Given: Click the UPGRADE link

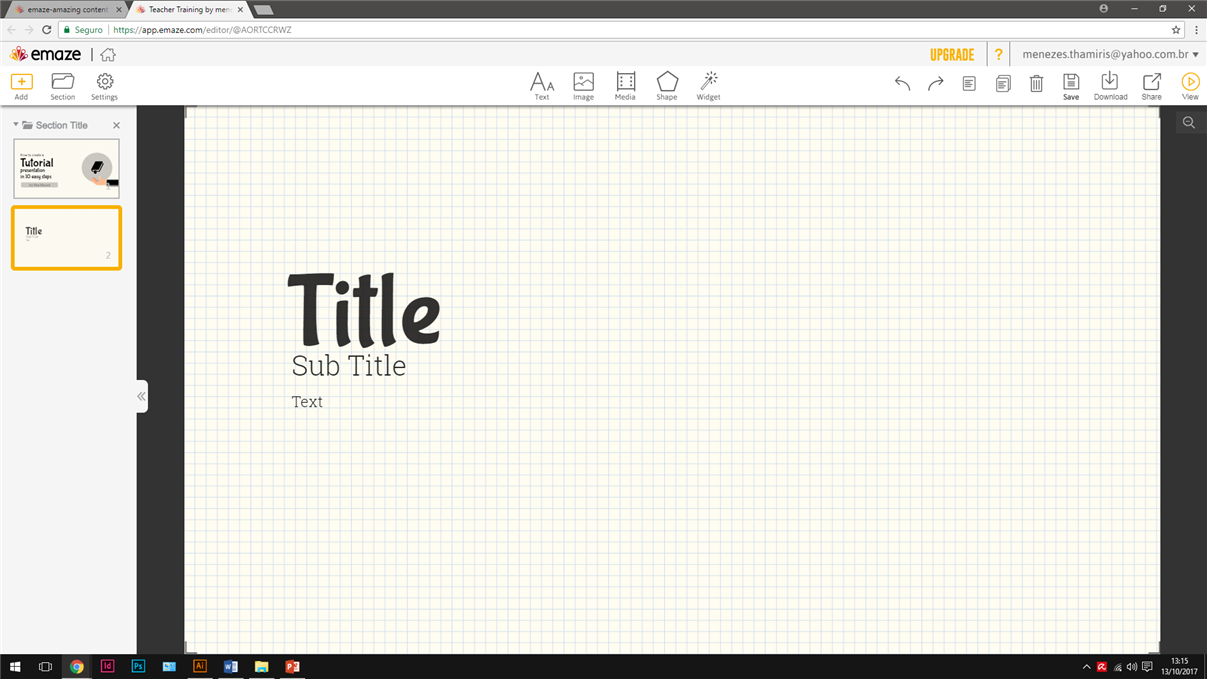Looking at the screenshot, I should pyautogui.click(x=952, y=55).
